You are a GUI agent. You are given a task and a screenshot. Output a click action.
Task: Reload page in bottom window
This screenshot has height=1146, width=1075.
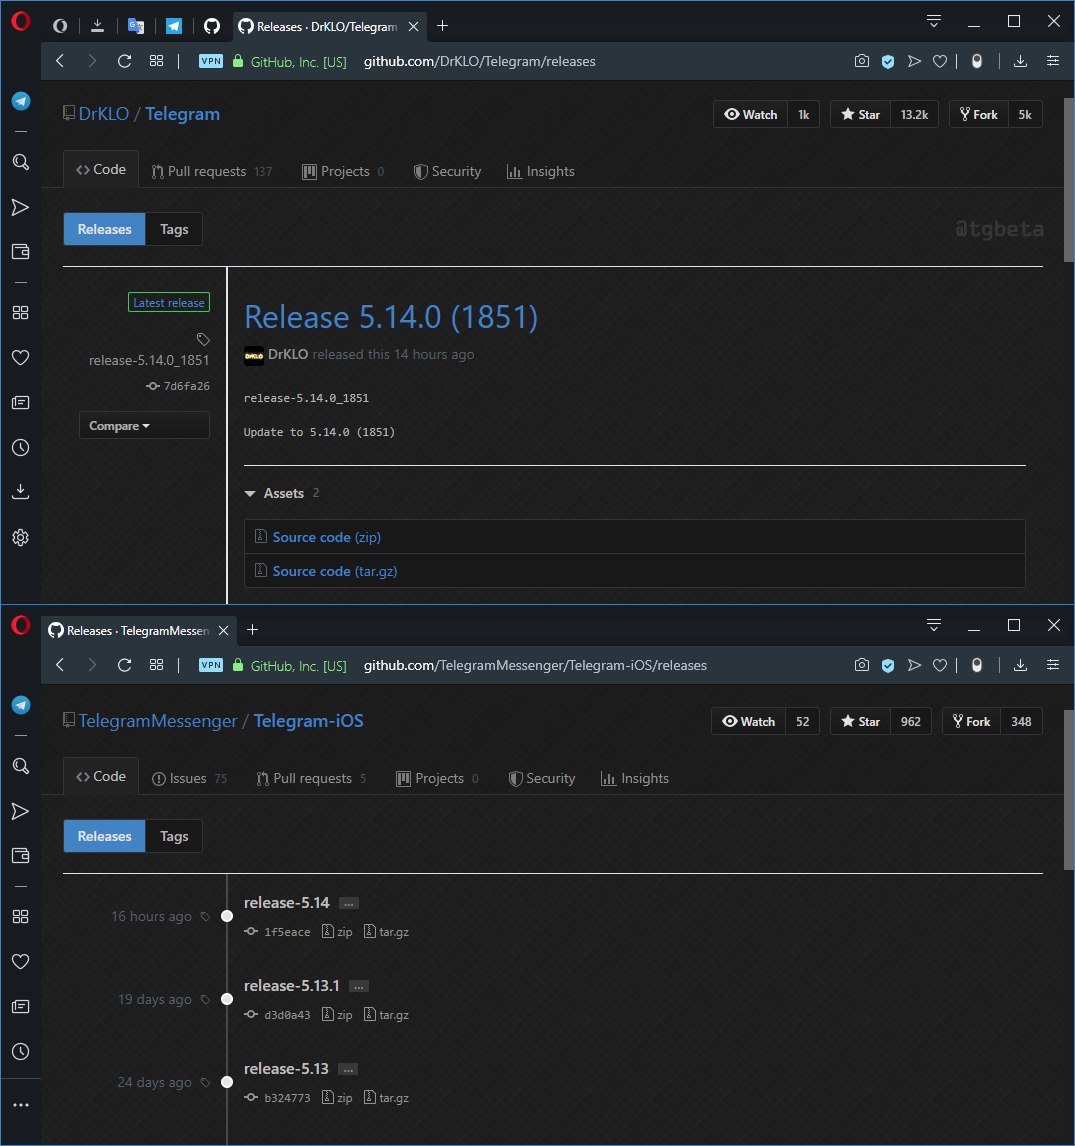click(124, 665)
